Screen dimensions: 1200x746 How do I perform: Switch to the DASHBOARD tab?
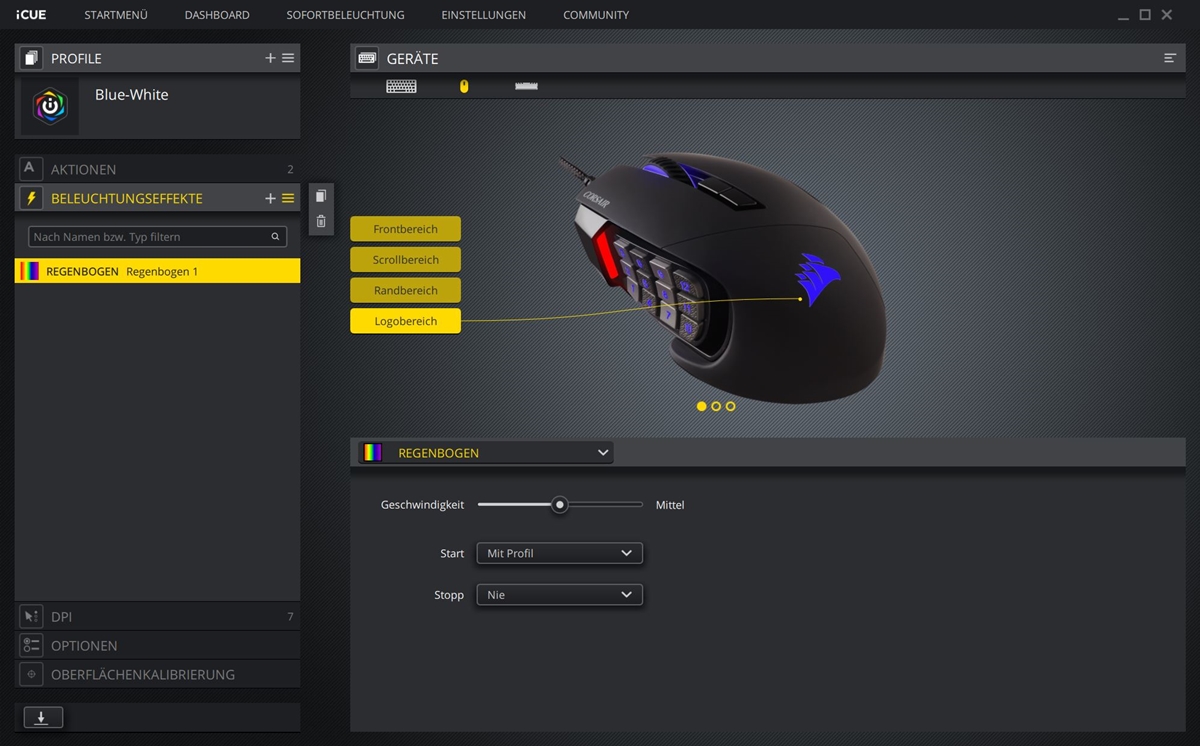coord(217,15)
